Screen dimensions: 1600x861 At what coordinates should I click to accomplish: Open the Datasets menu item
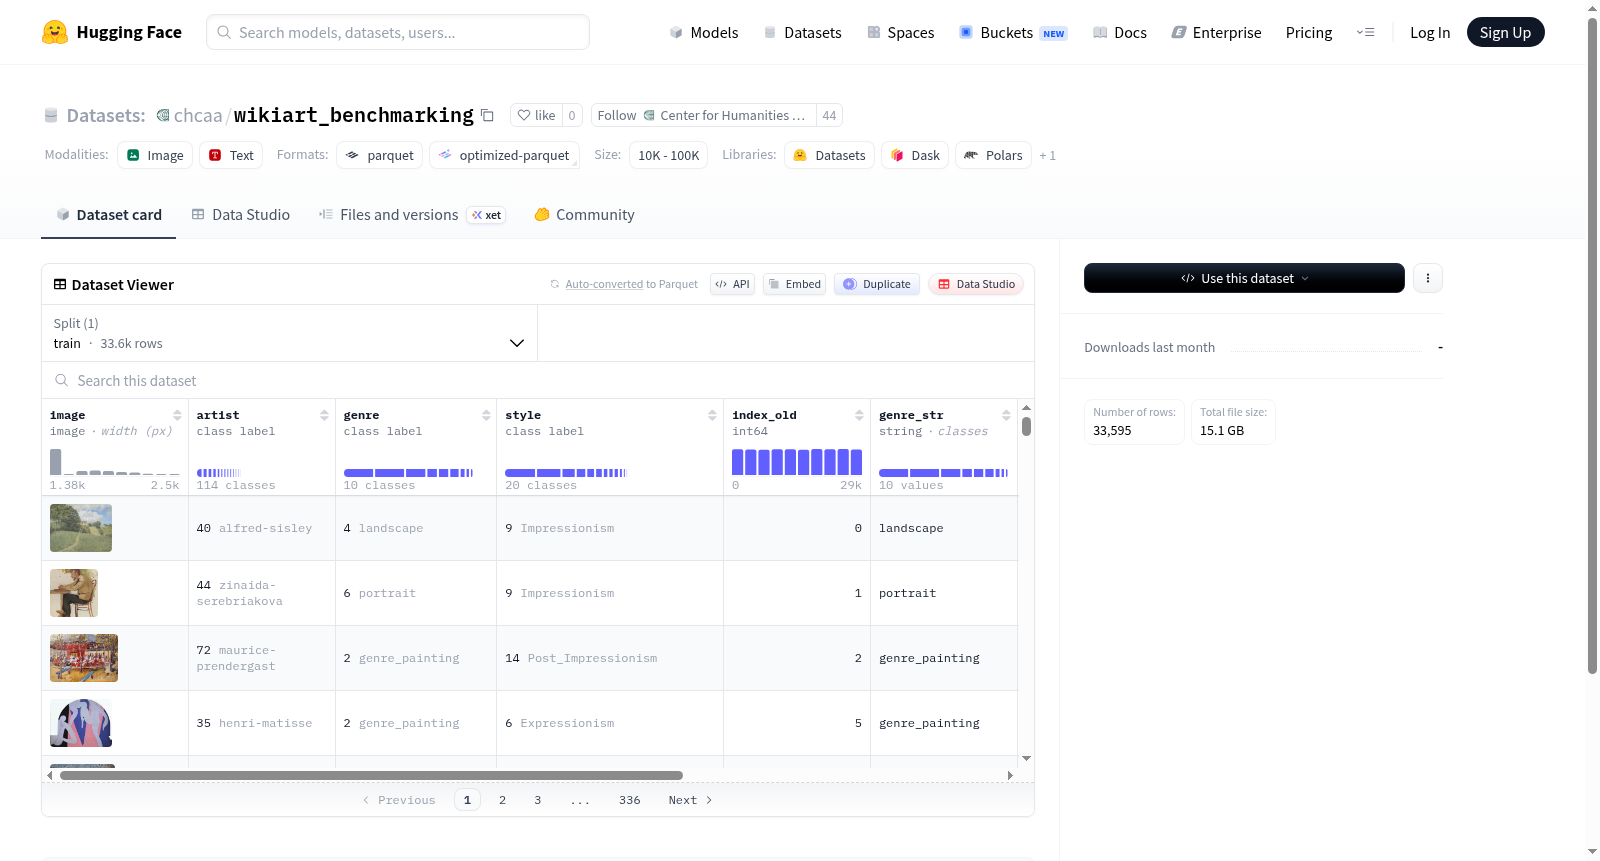(802, 32)
